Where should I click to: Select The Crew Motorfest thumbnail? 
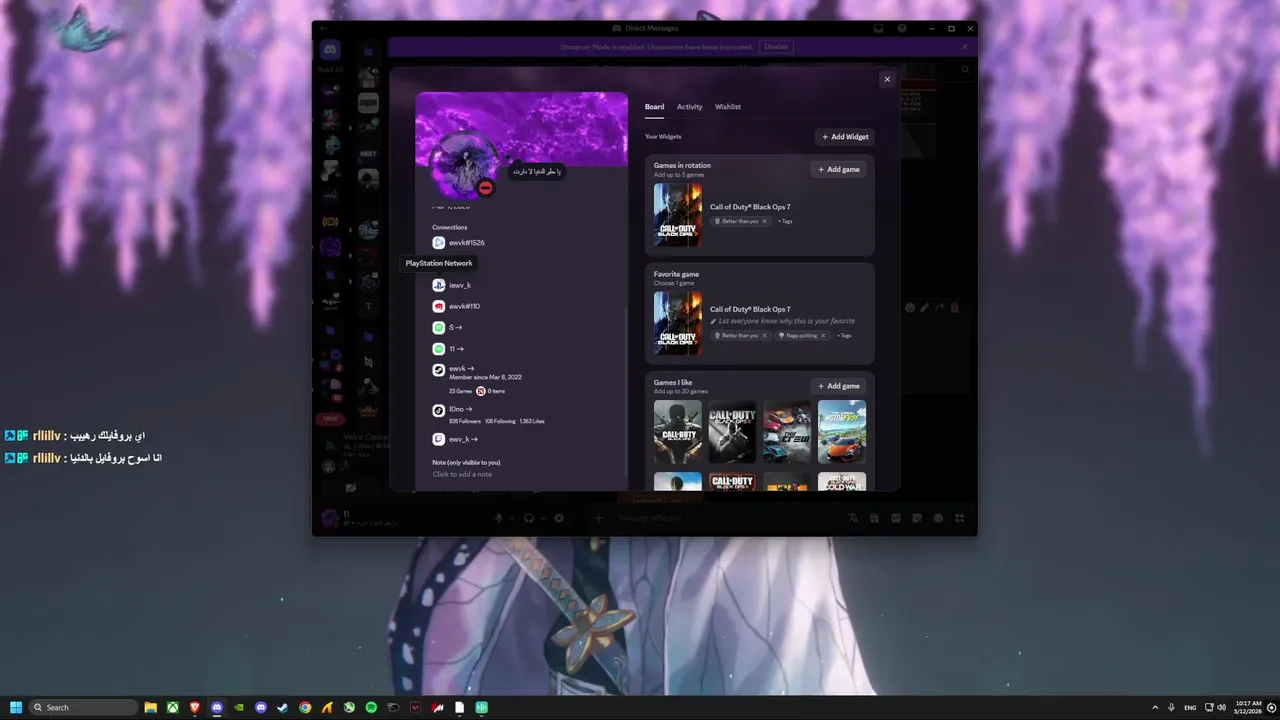tap(842, 432)
